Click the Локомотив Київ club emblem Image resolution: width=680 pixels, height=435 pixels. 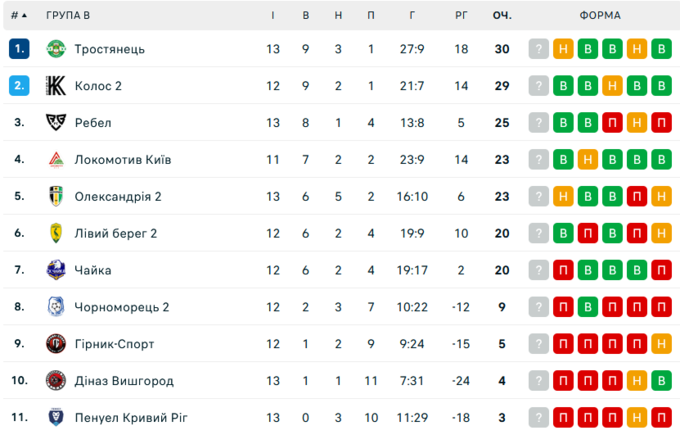coord(56,160)
